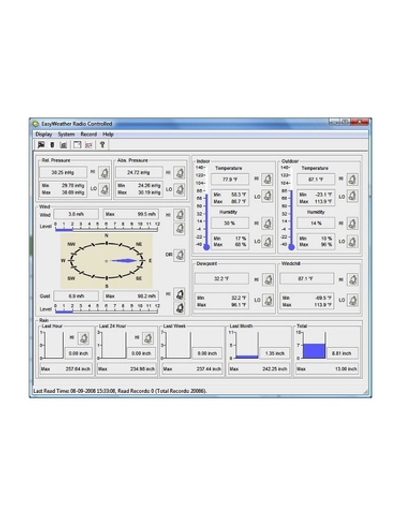Viewport: 400px width, 515px height.
Task: Click Dewpoint LO alarm bell
Action: point(268,300)
